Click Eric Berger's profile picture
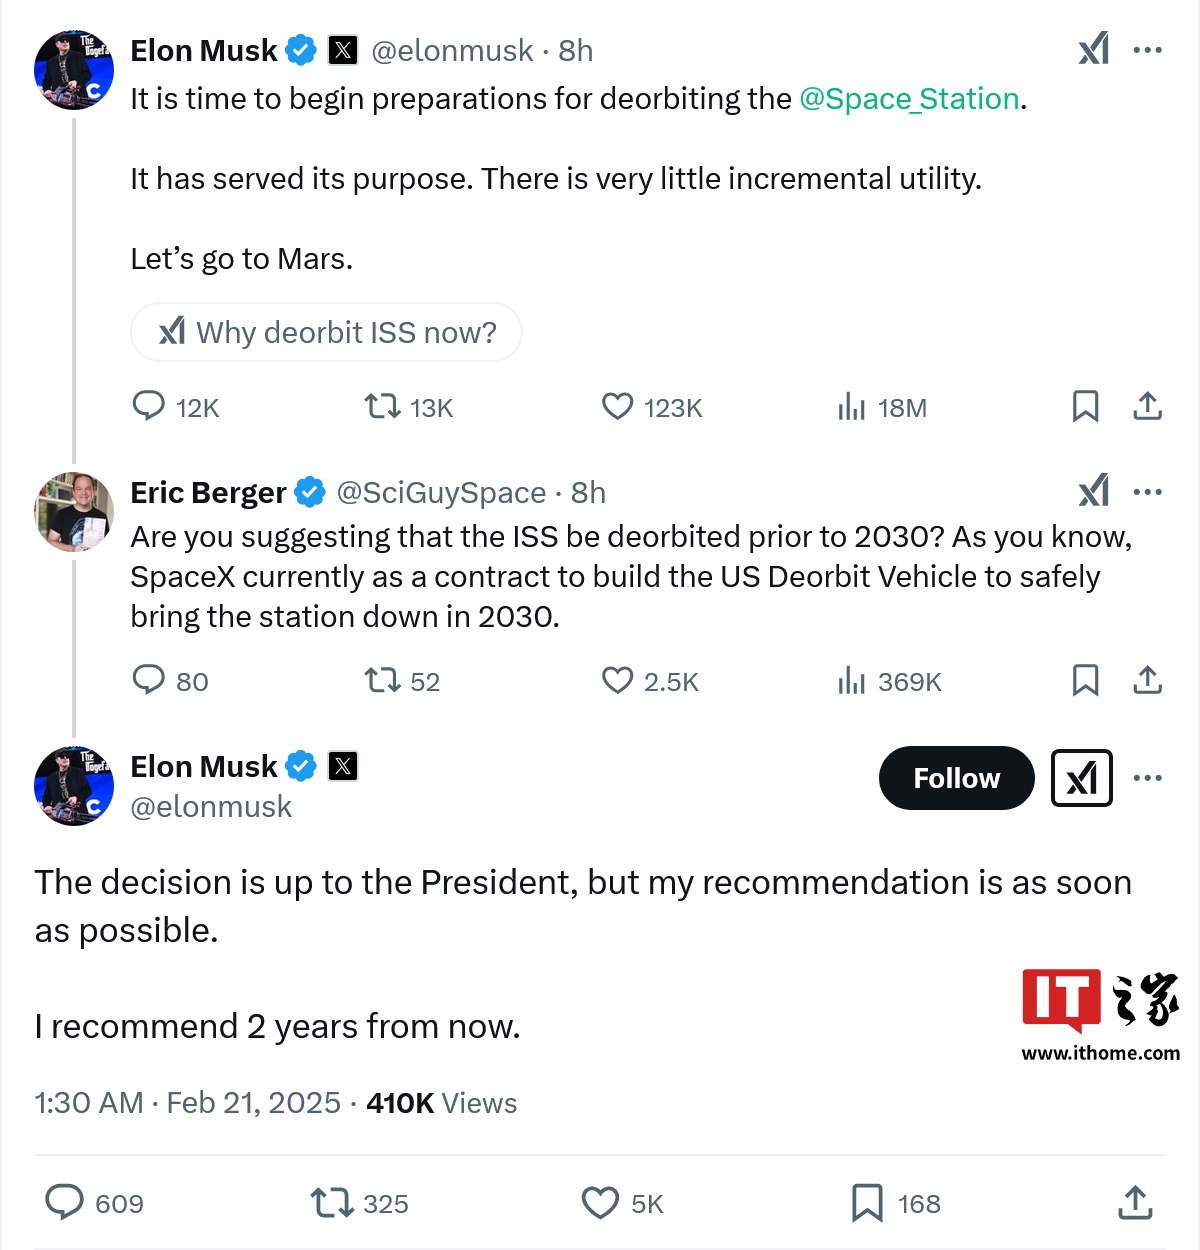1200x1250 pixels. tap(73, 512)
